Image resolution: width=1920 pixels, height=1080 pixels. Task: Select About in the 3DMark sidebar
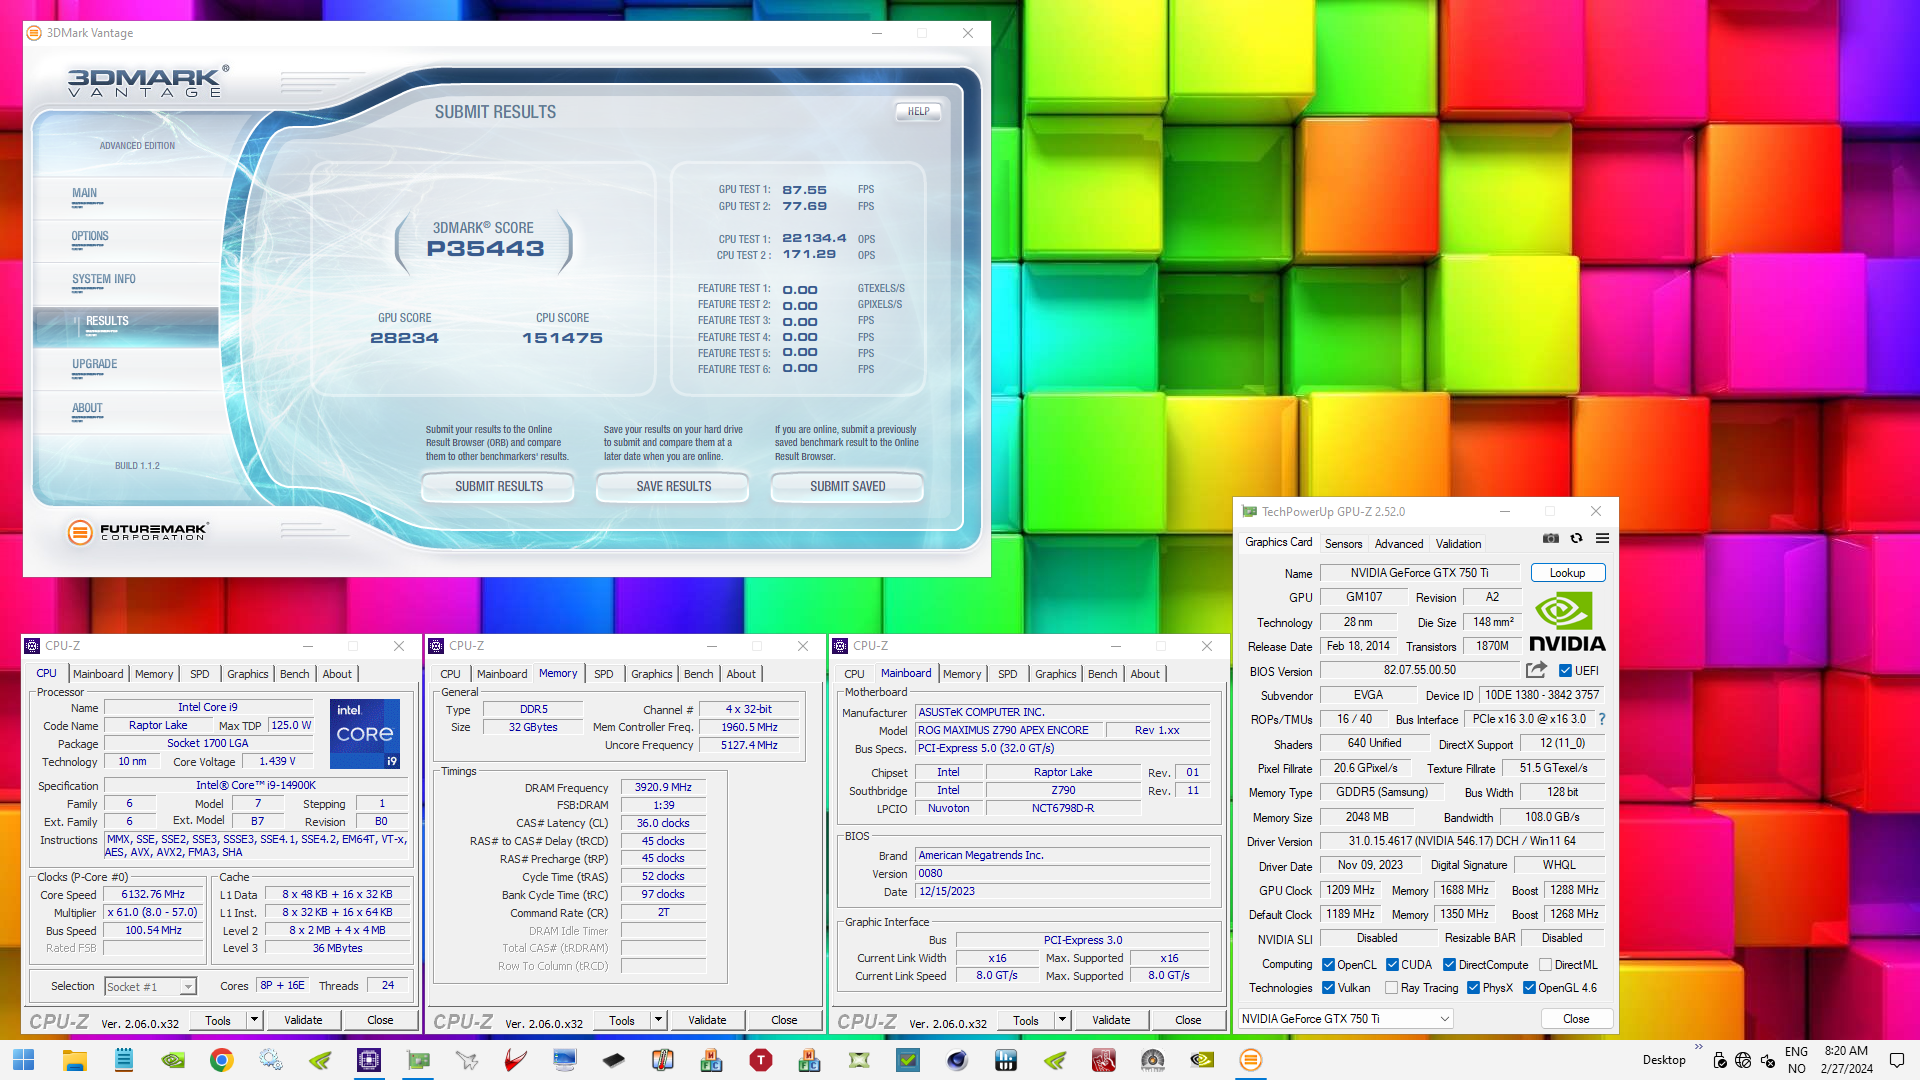coord(126,411)
